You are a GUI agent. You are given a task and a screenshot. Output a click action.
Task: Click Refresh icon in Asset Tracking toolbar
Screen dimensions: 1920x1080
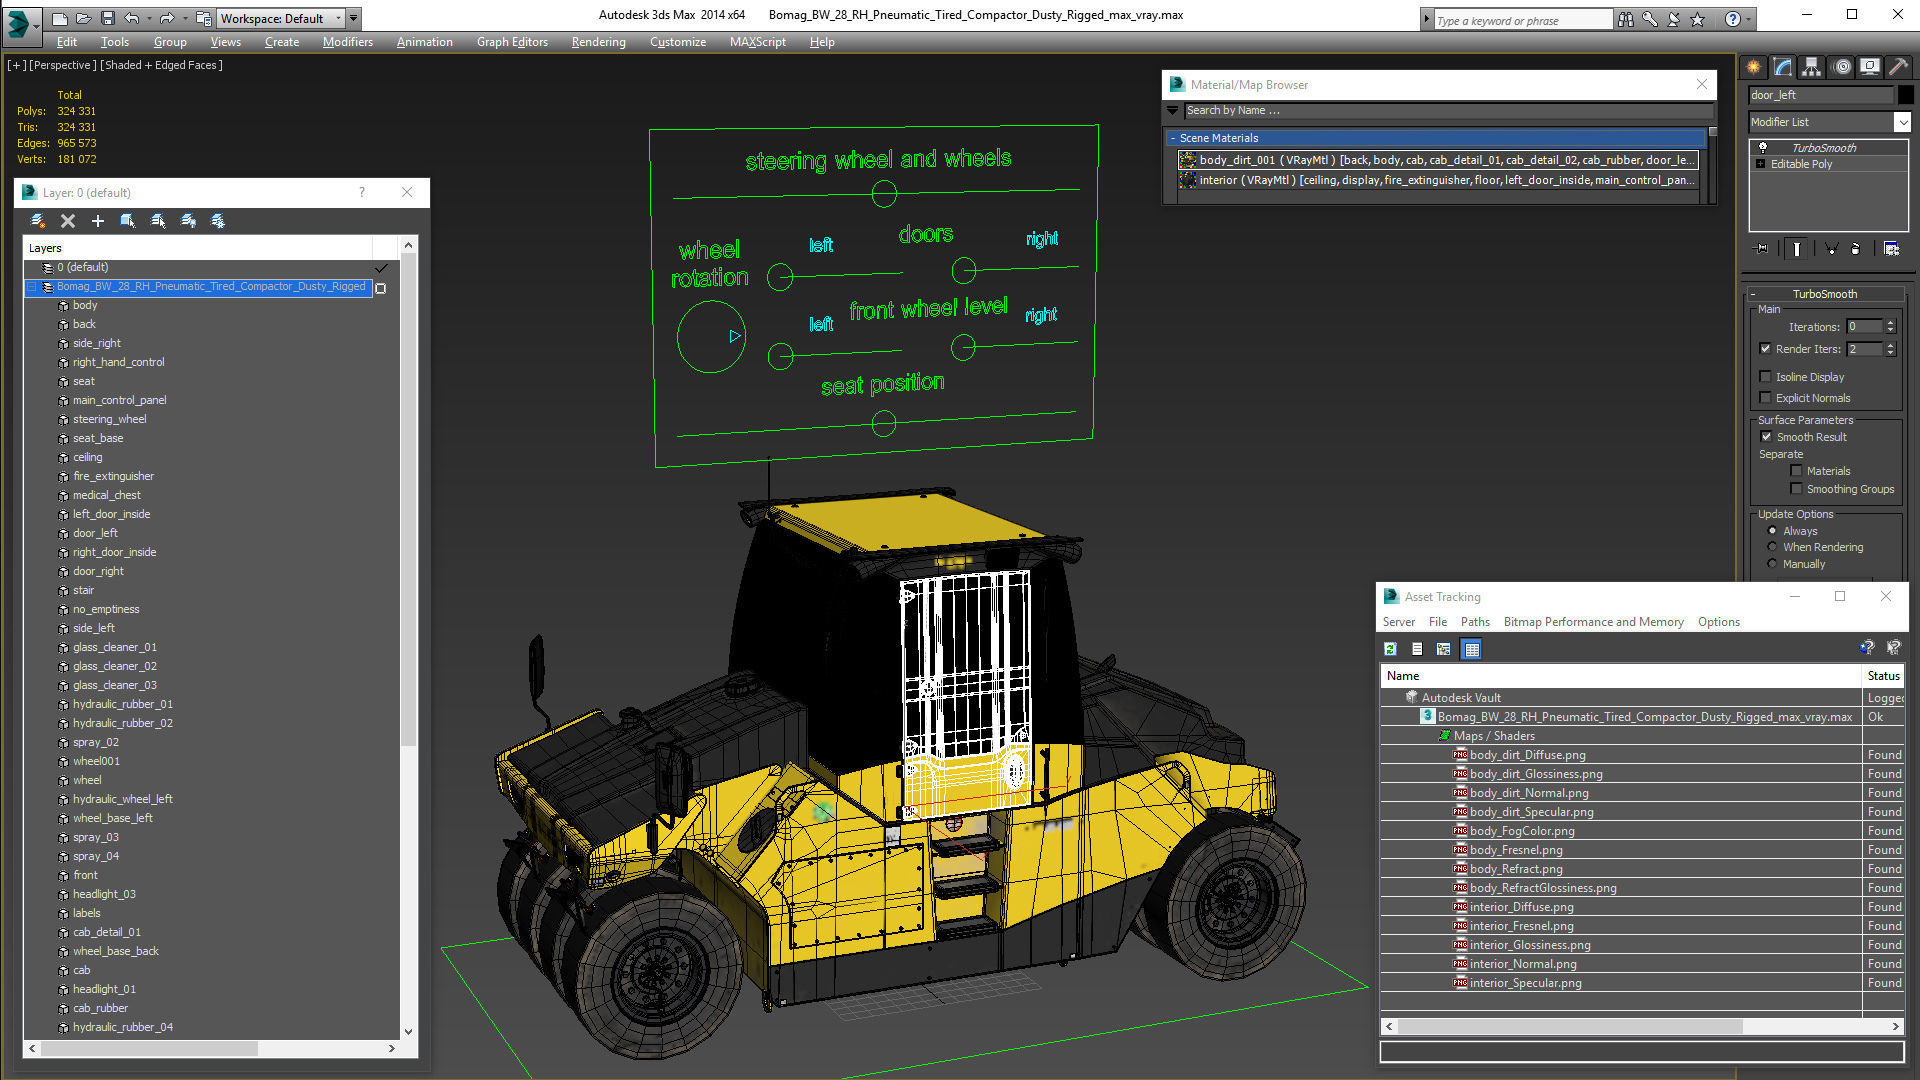1390,649
